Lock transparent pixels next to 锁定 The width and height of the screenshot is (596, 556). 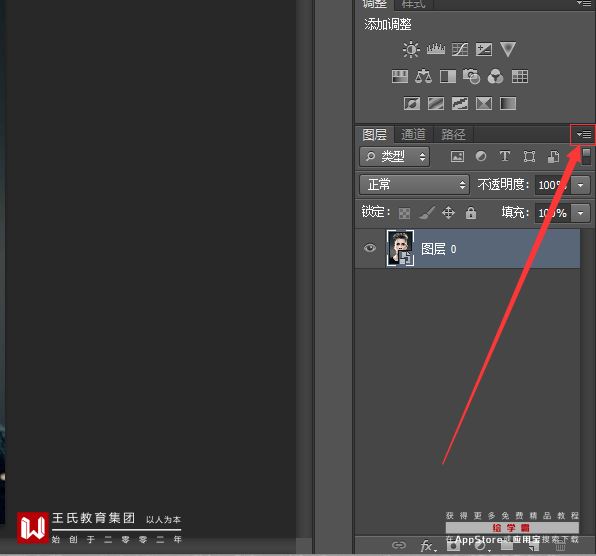pos(404,213)
